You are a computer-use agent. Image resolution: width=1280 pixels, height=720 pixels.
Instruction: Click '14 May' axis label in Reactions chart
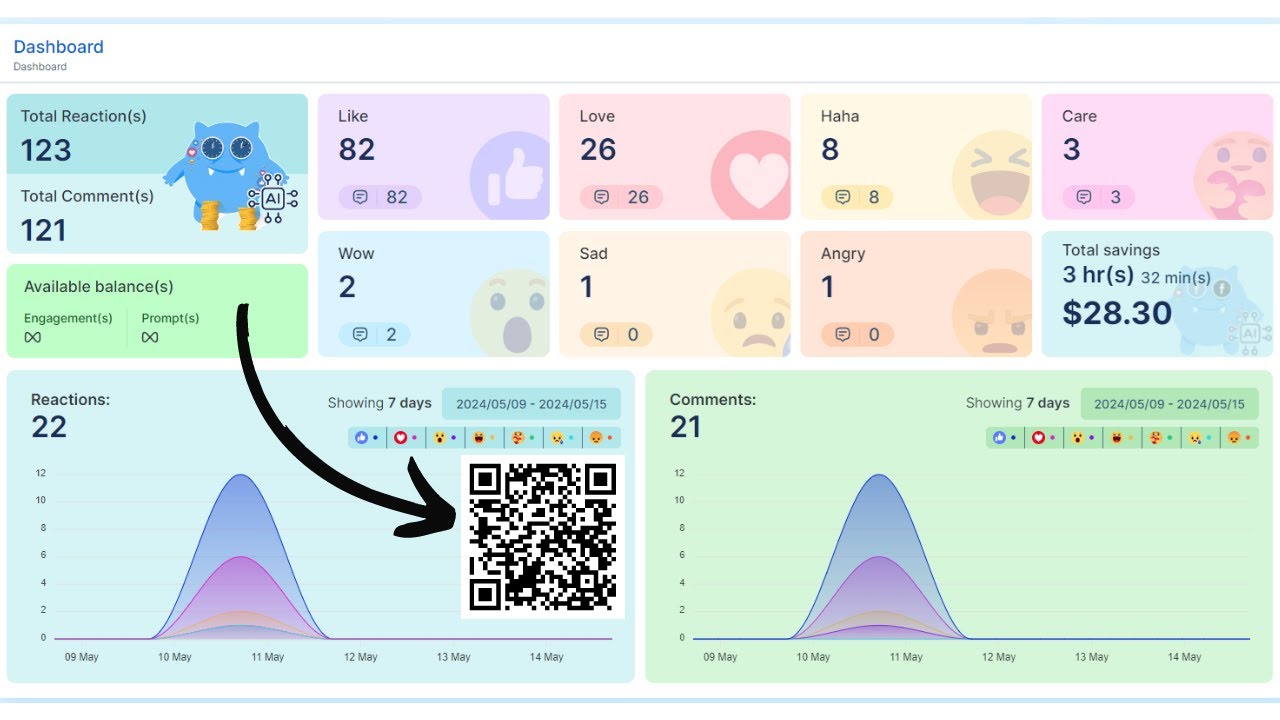pyautogui.click(x=546, y=657)
